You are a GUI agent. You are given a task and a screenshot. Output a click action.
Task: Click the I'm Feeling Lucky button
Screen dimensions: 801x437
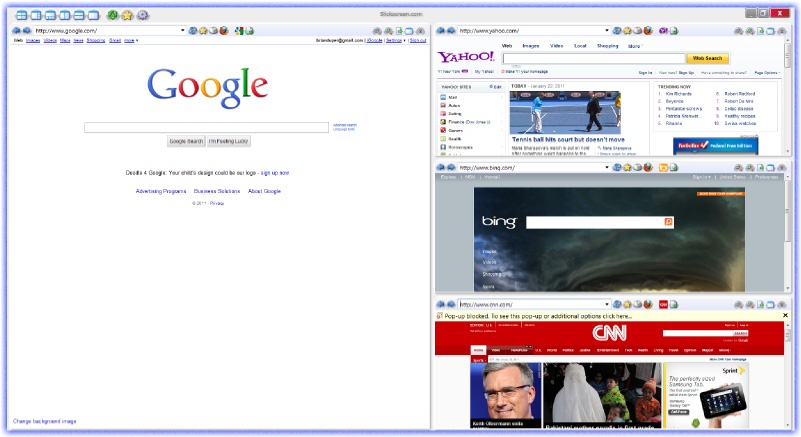click(228, 141)
